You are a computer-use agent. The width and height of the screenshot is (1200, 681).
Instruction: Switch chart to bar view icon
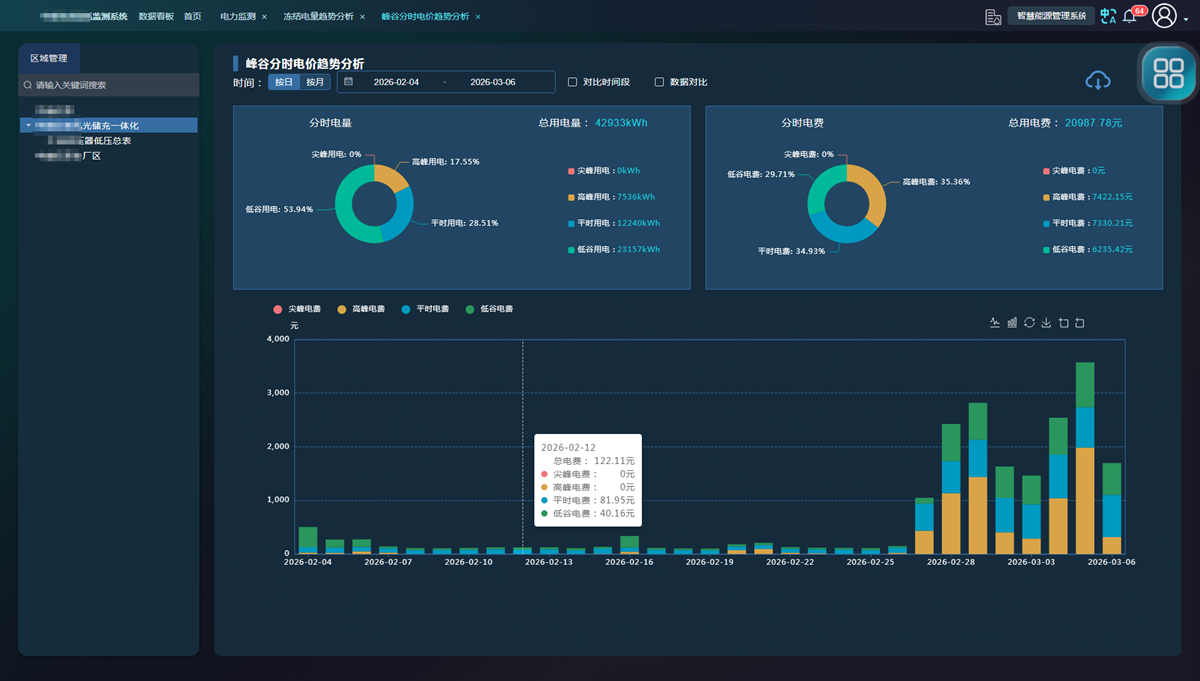tap(1012, 323)
